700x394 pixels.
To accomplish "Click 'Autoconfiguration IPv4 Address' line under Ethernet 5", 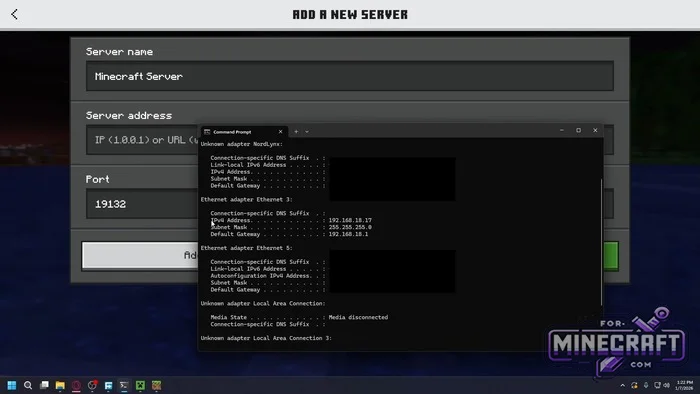I will click(x=268, y=276).
